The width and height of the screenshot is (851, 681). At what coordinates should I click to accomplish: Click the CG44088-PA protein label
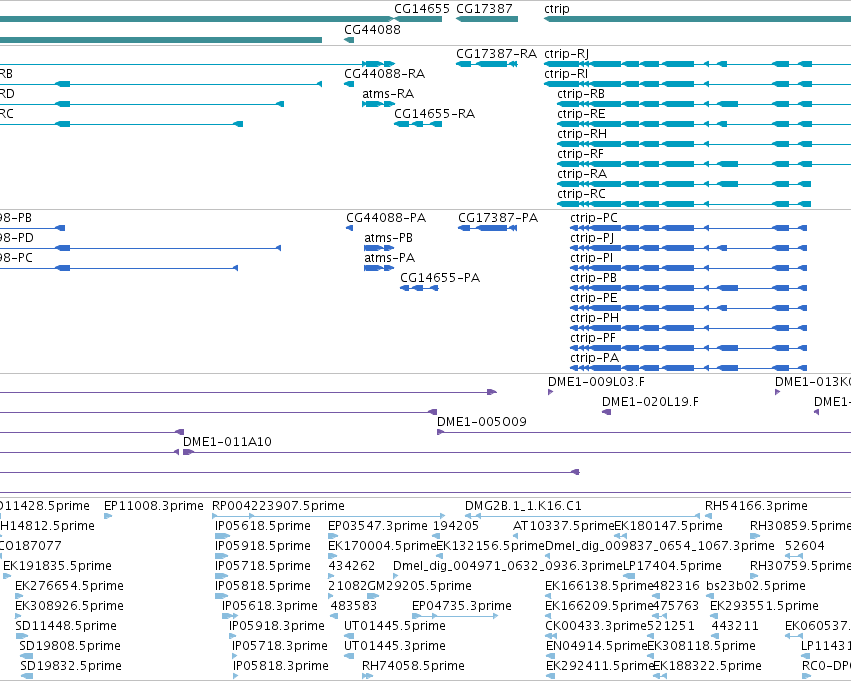point(386,218)
